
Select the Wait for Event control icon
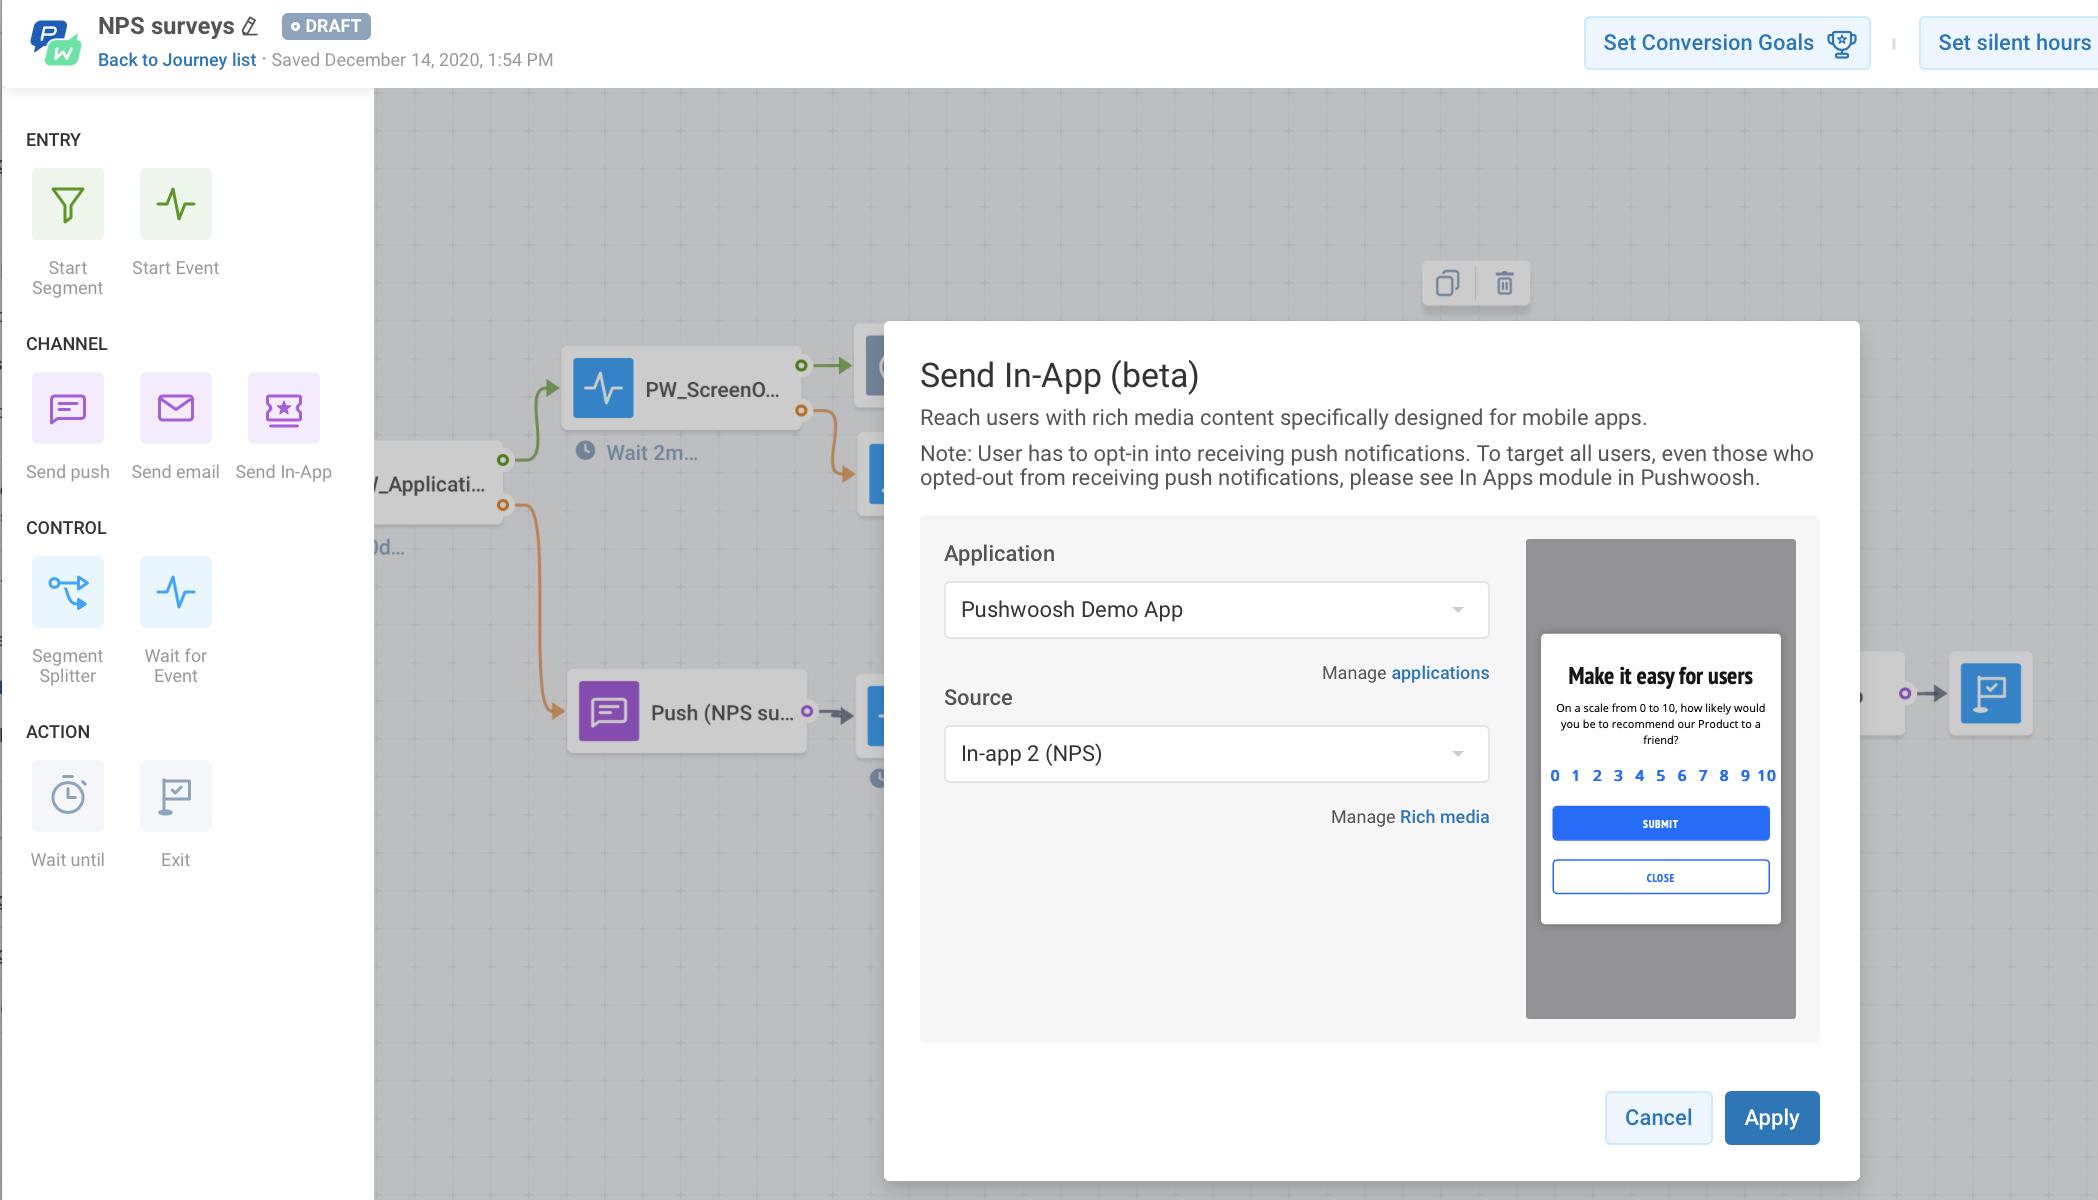[176, 592]
